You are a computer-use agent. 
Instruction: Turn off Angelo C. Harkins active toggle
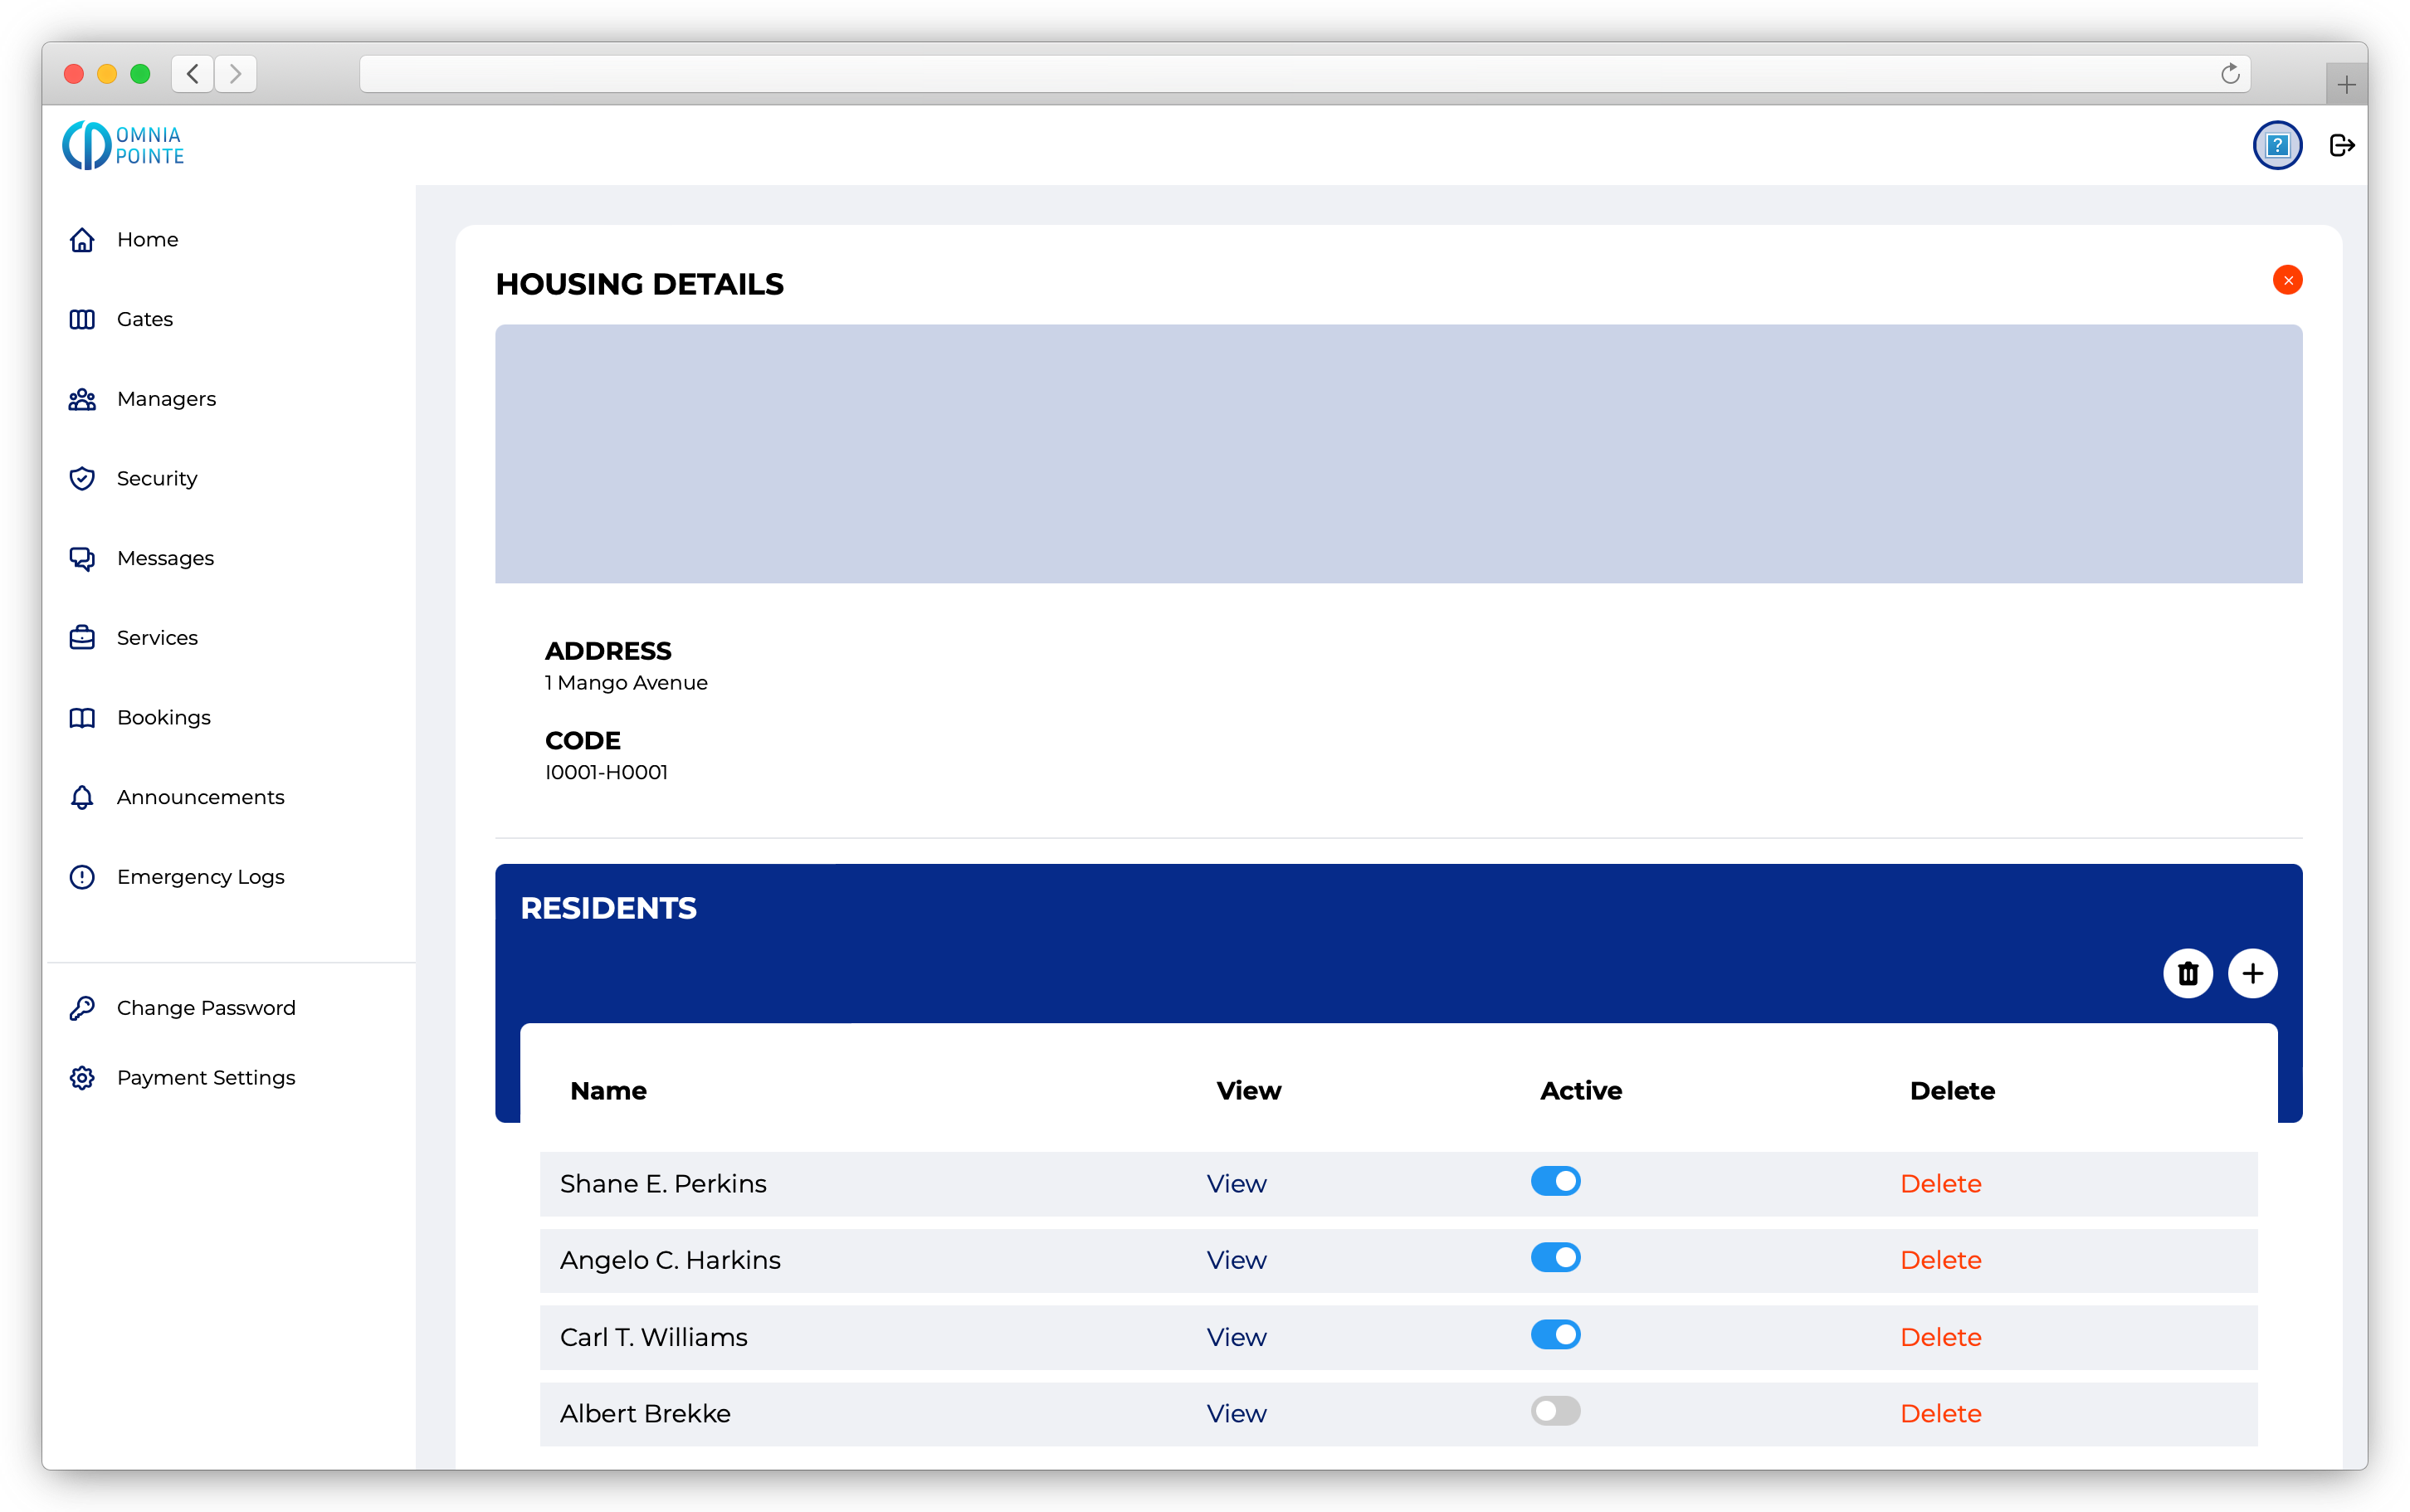[1555, 1257]
